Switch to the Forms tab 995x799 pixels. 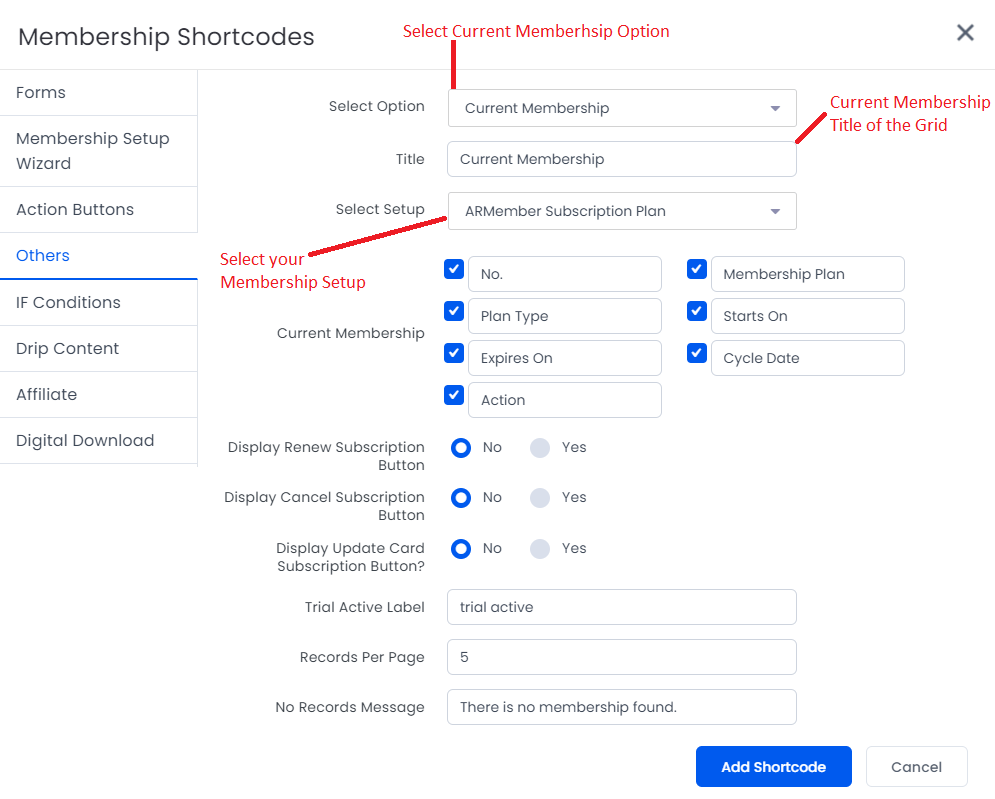click(98, 93)
